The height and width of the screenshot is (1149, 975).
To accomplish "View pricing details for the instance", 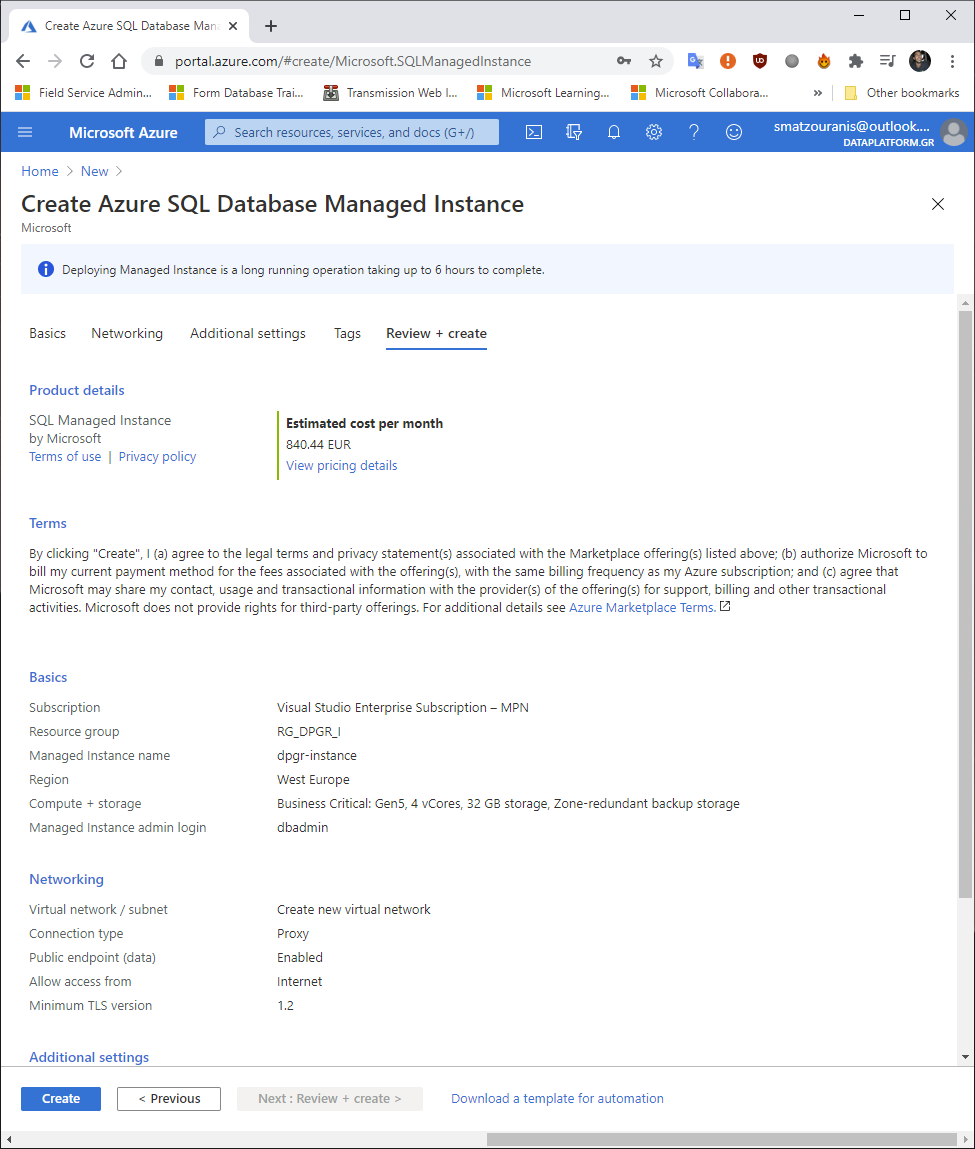I will pyautogui.click(x=341, y=465).
